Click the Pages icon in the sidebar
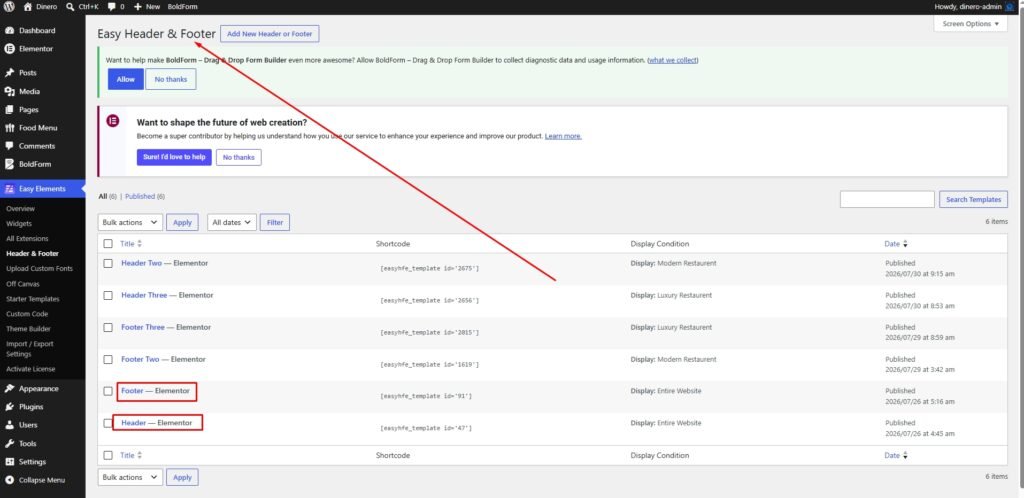1024x498 pixels. point(9,110)
